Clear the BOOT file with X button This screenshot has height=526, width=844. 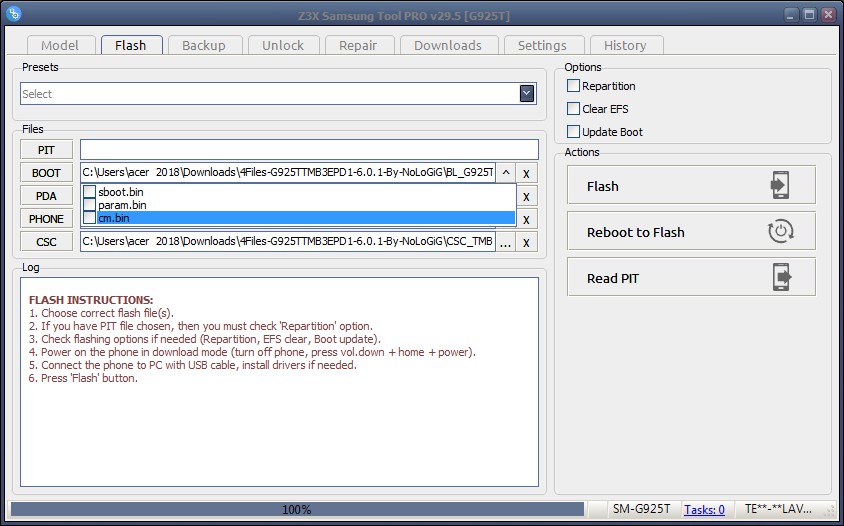527,173
